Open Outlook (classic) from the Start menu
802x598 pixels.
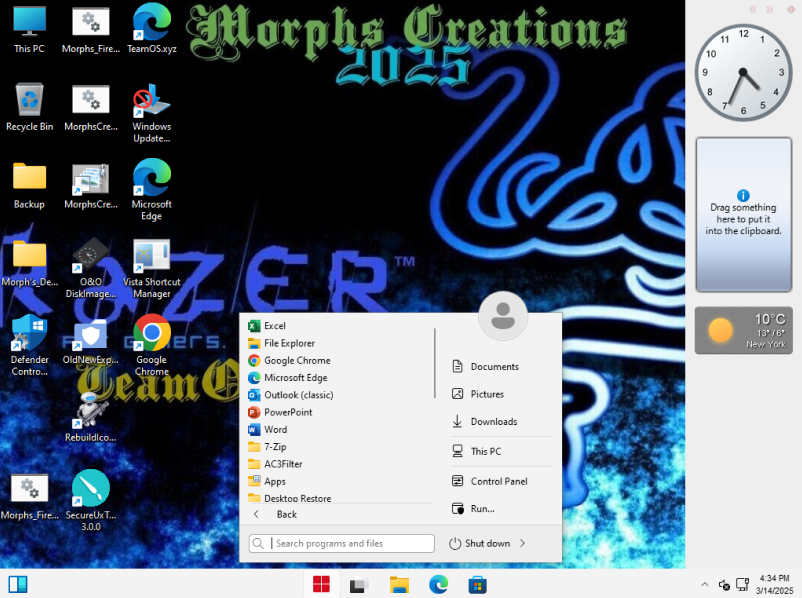[x=339, y=395]
